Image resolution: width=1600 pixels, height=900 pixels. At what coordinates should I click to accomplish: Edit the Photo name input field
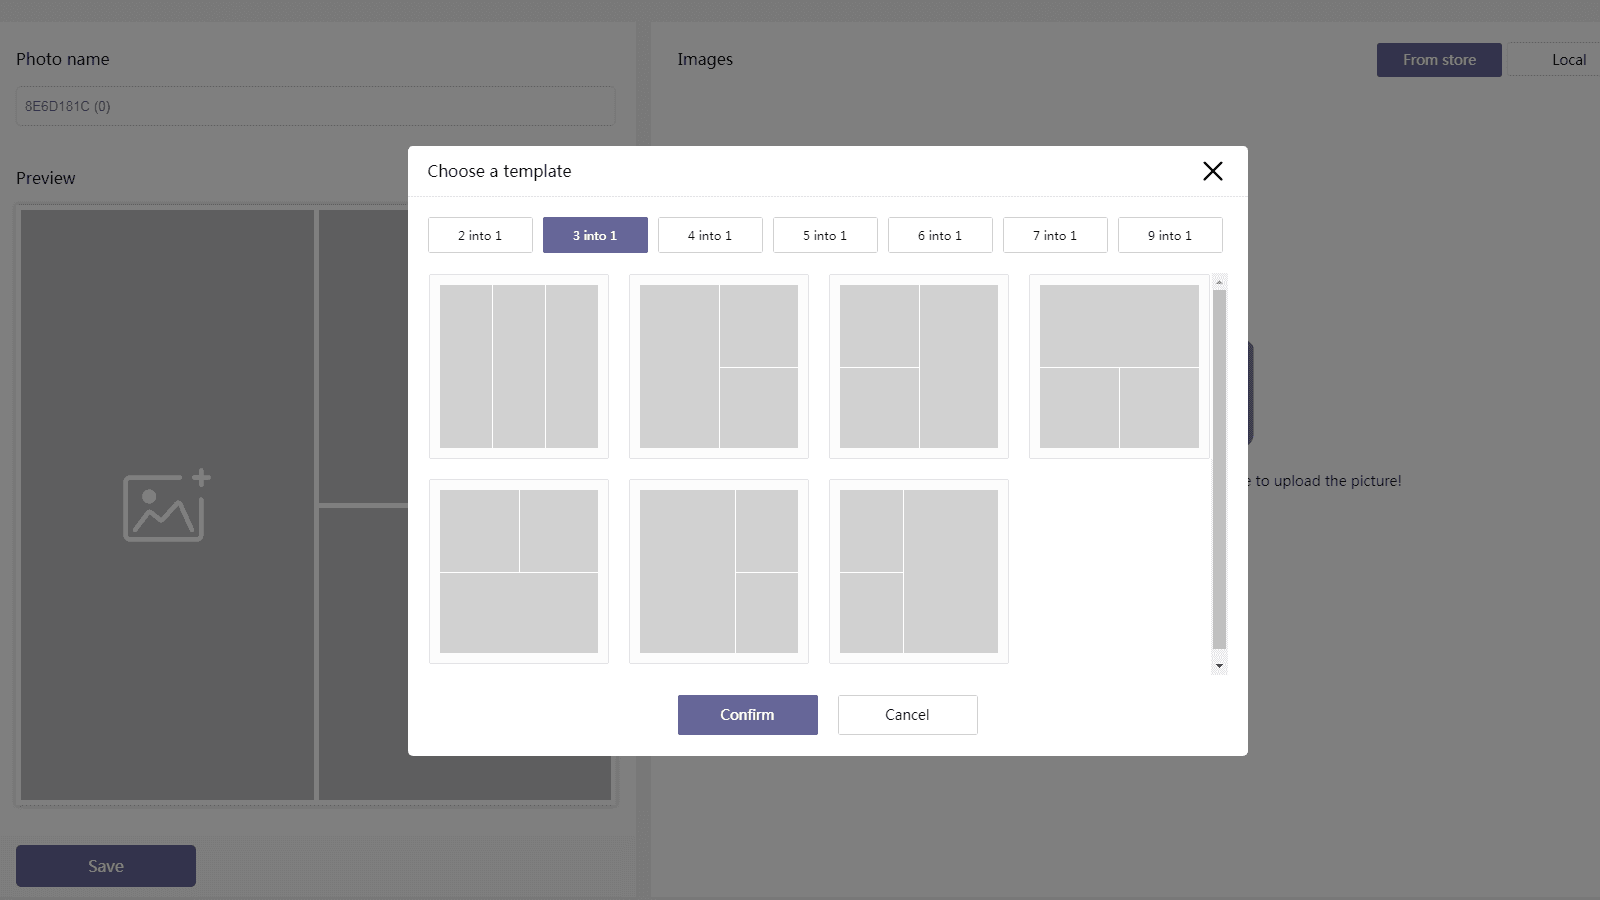(x=314, y=105)
